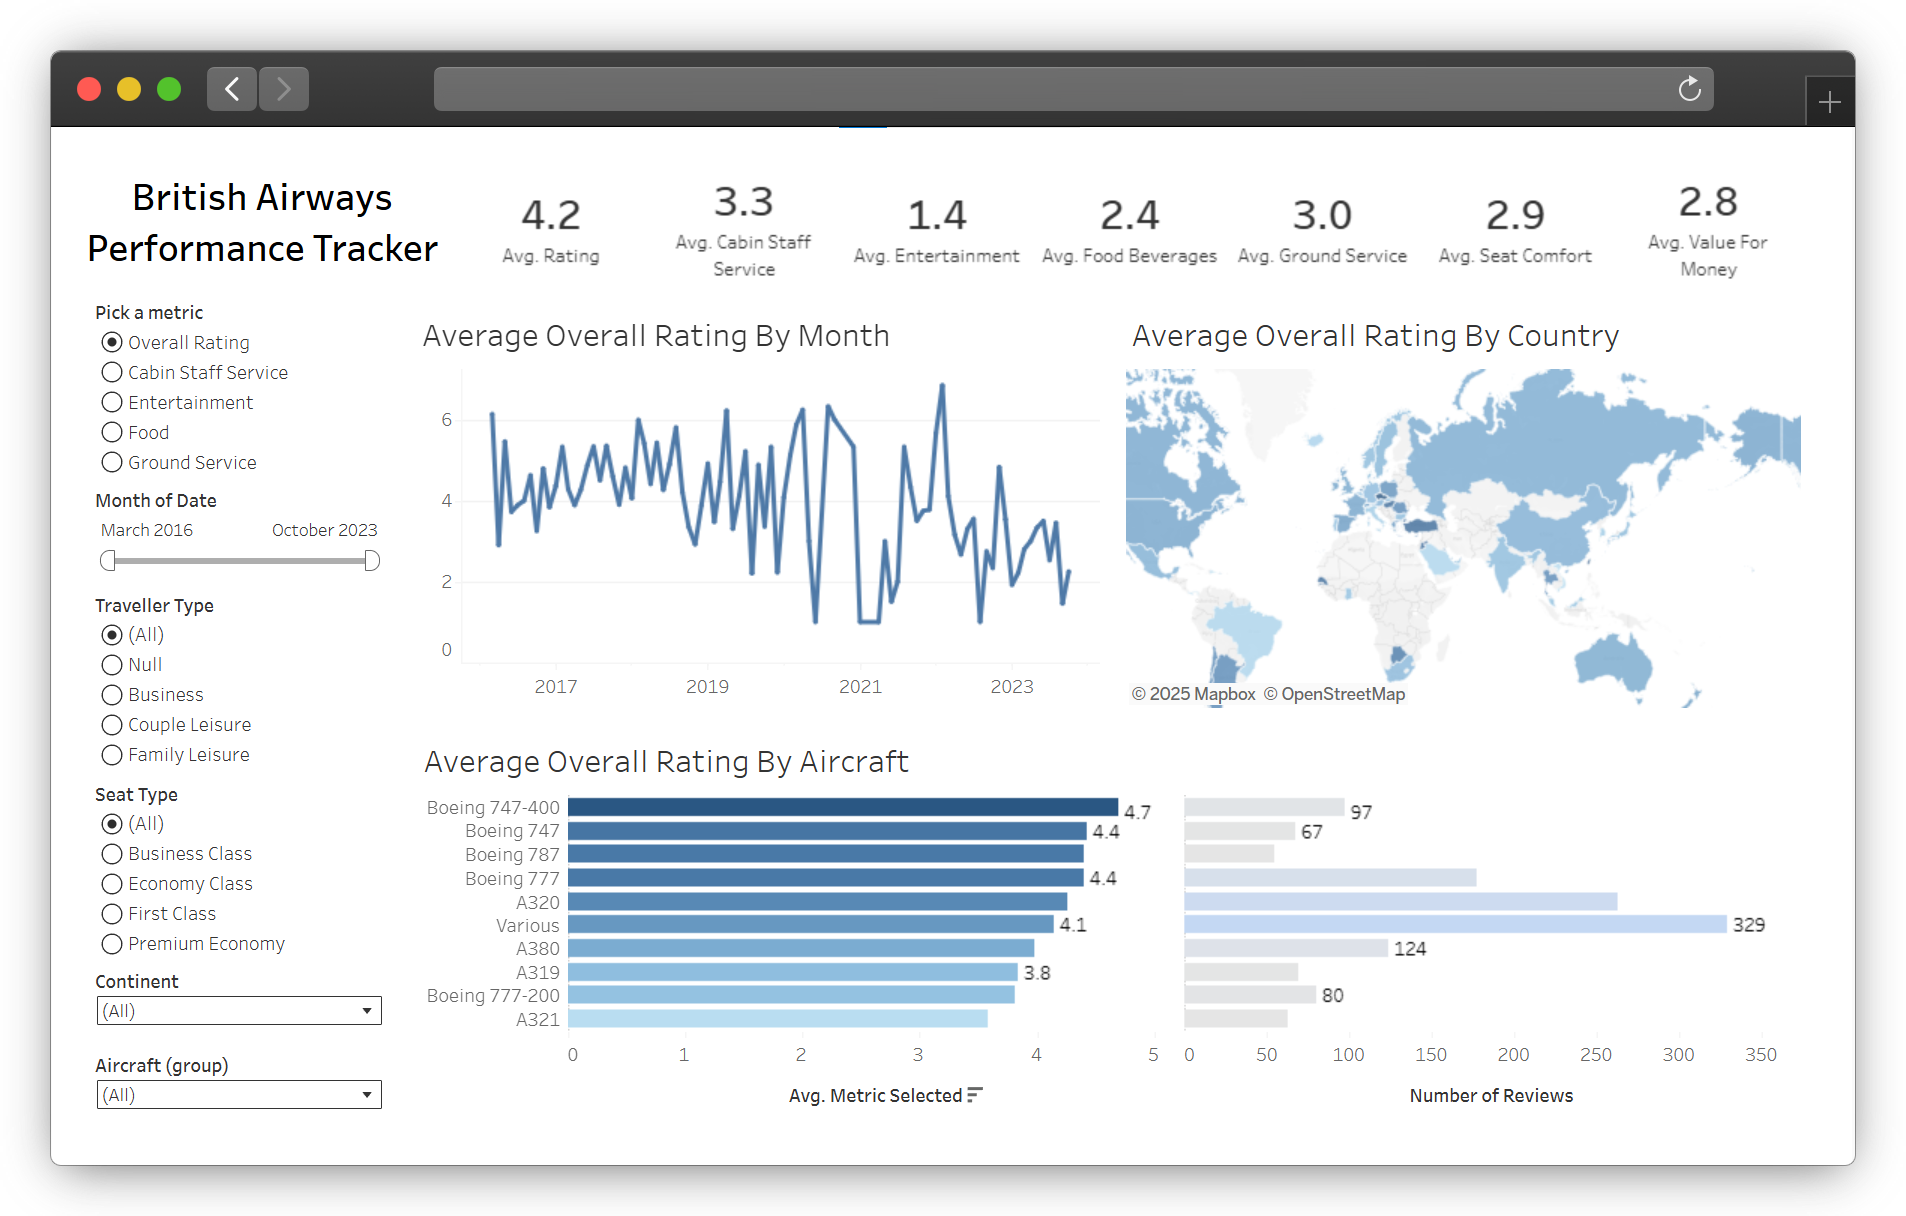Open the Mapbox attribution link
Screen dimensions: 1906x1216
pos(1201,694)
